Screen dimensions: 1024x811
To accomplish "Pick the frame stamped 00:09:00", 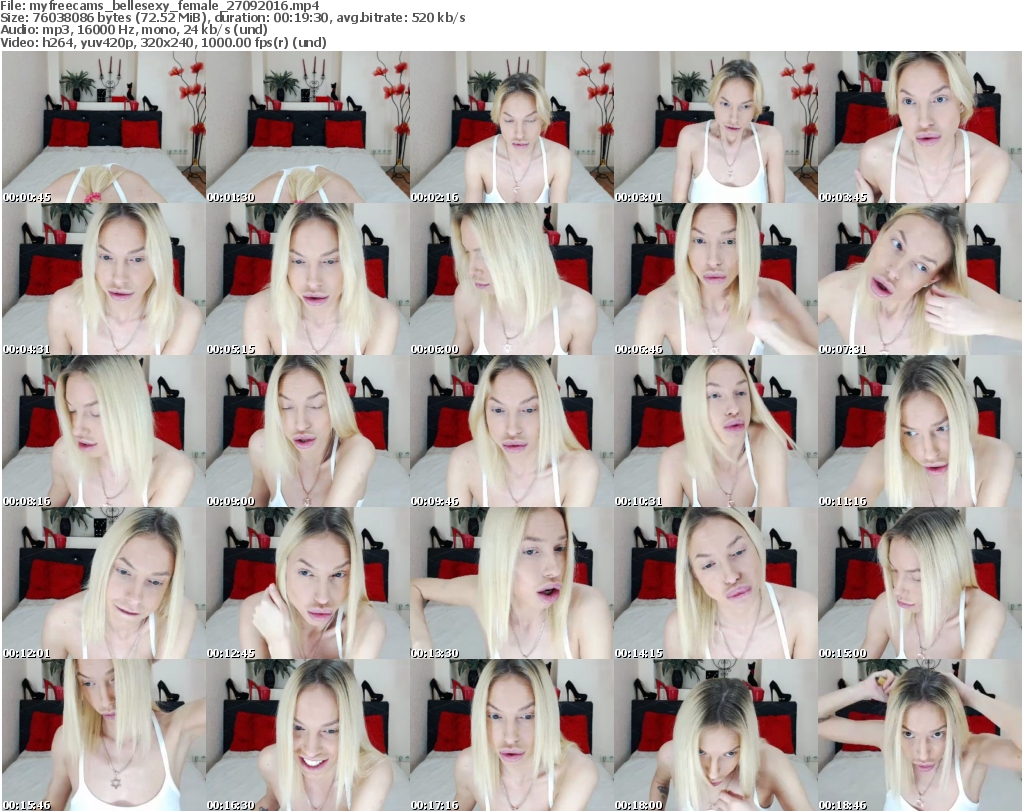I will tap(308, 431).
